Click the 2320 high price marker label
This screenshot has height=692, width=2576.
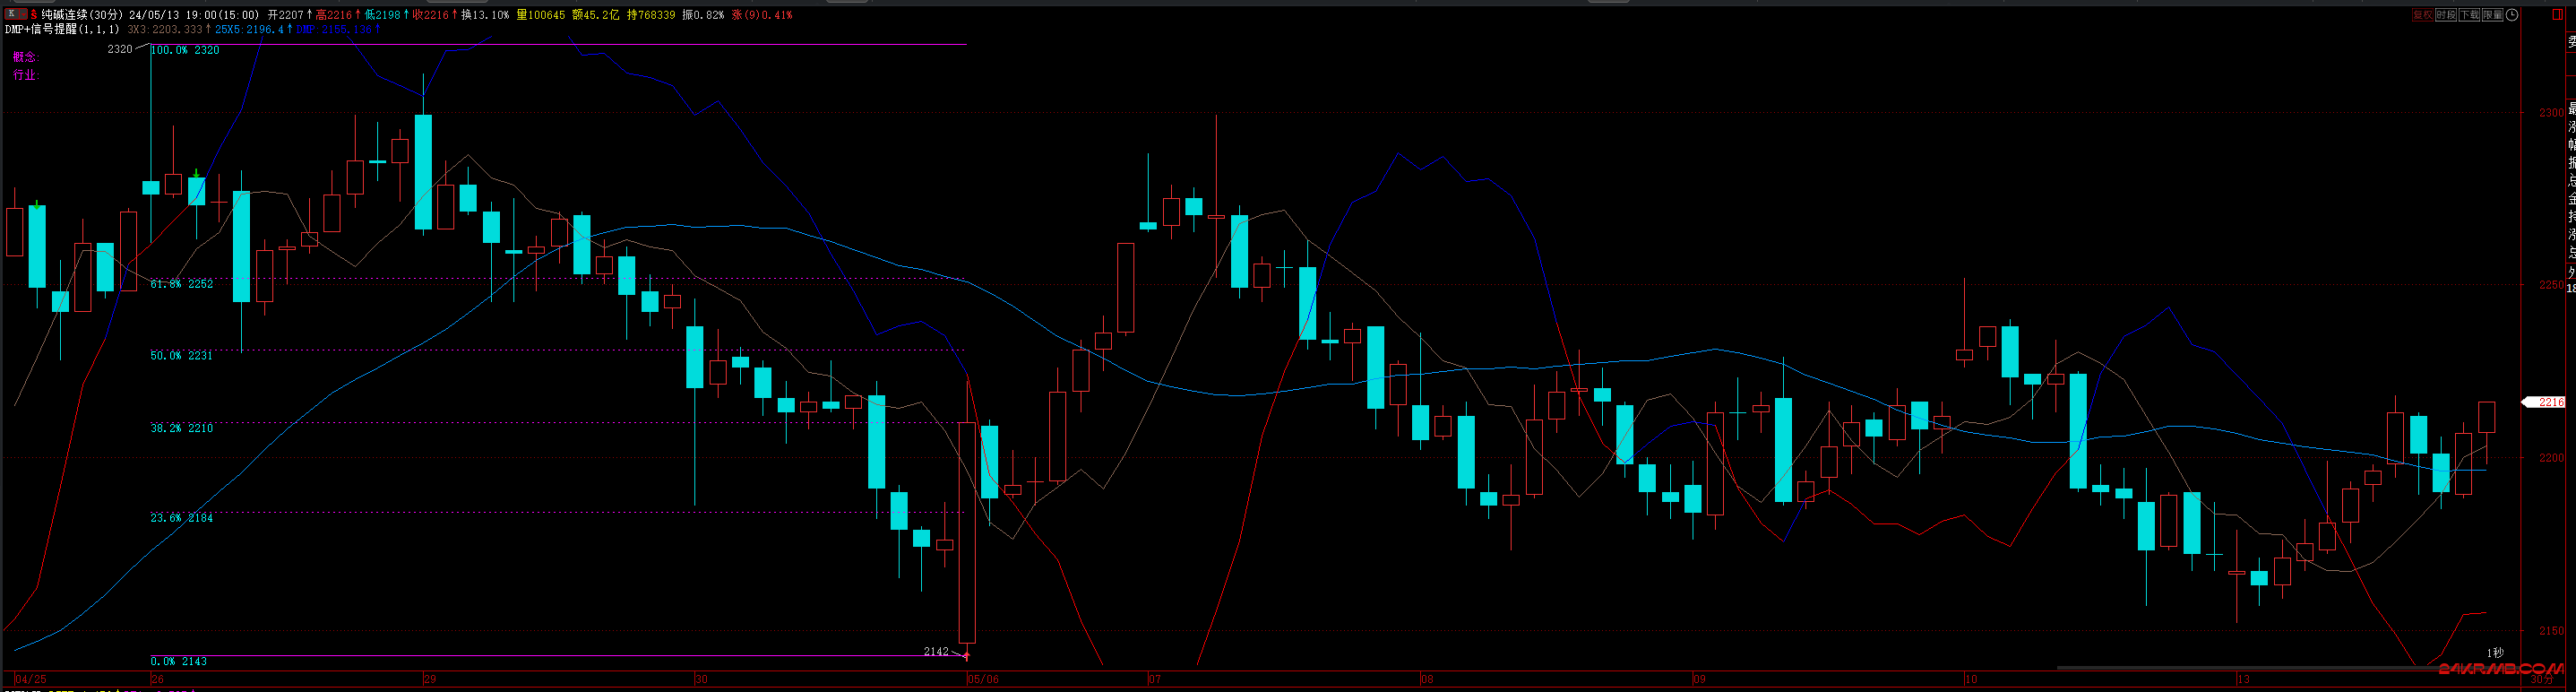pos(120,49)
